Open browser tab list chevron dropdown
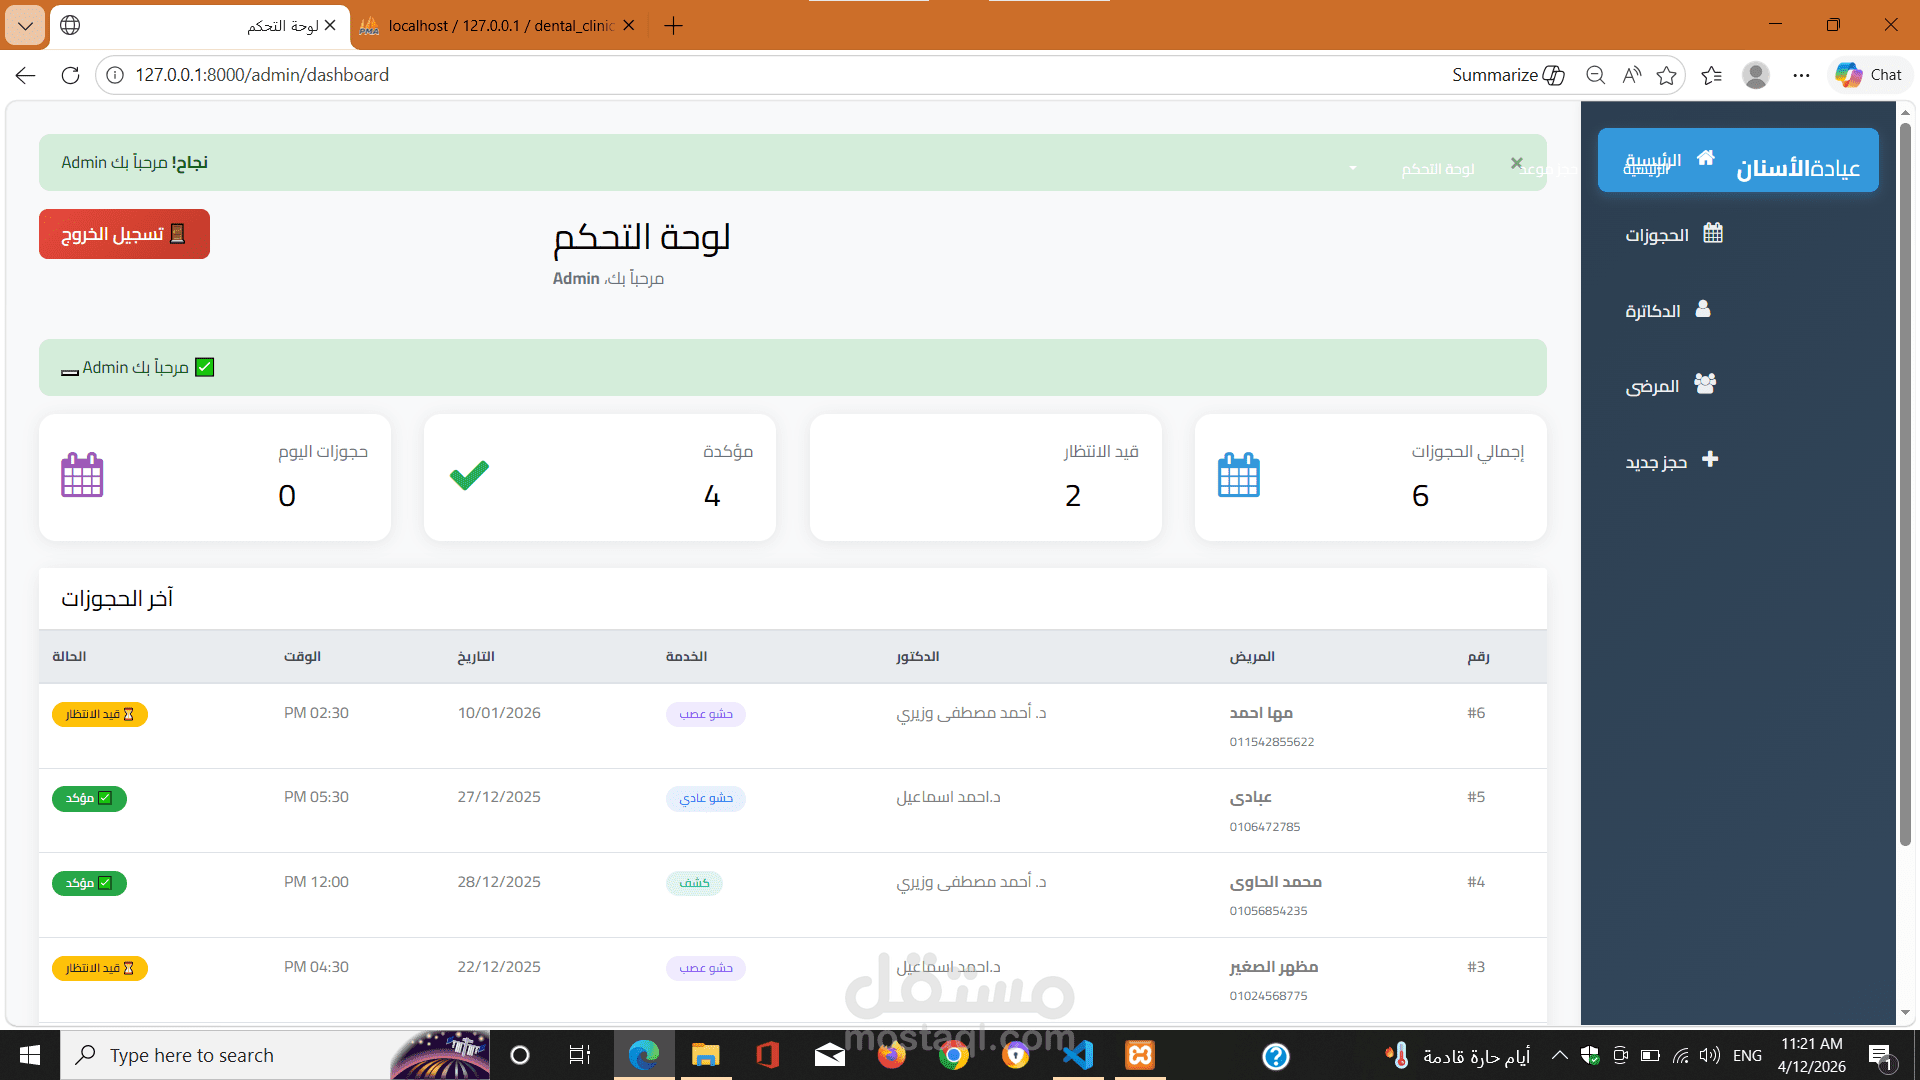This screenshot has width=1920, height=1080. pos(25,25)
